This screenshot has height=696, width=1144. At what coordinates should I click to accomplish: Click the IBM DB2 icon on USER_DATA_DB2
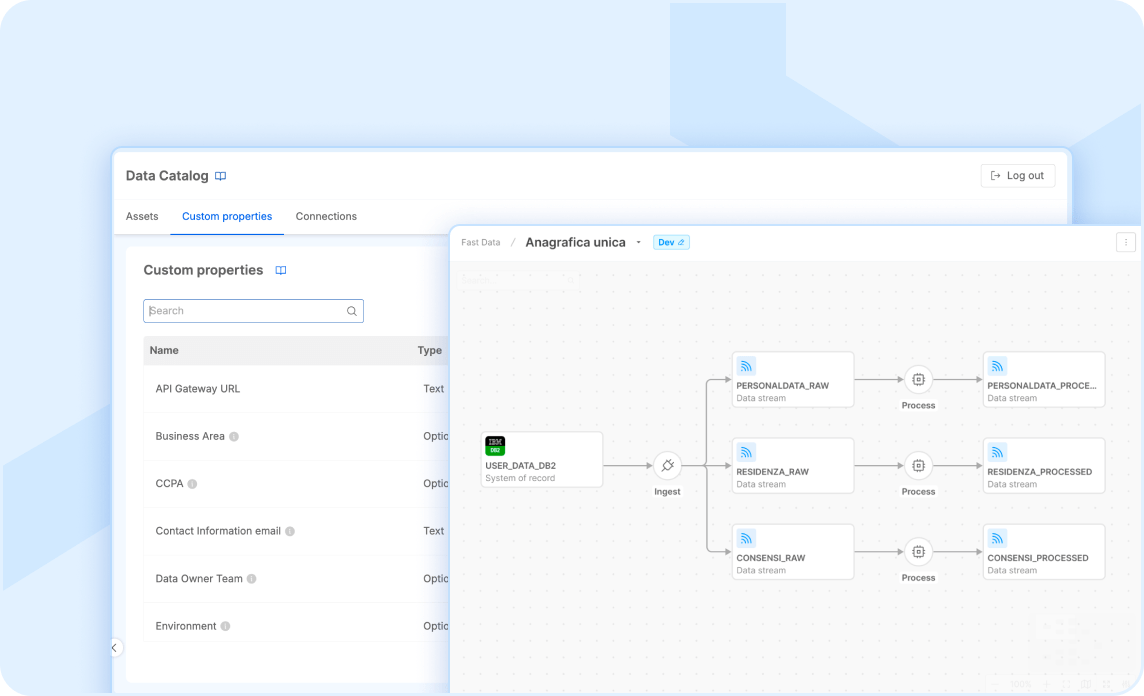click(495, 445)
